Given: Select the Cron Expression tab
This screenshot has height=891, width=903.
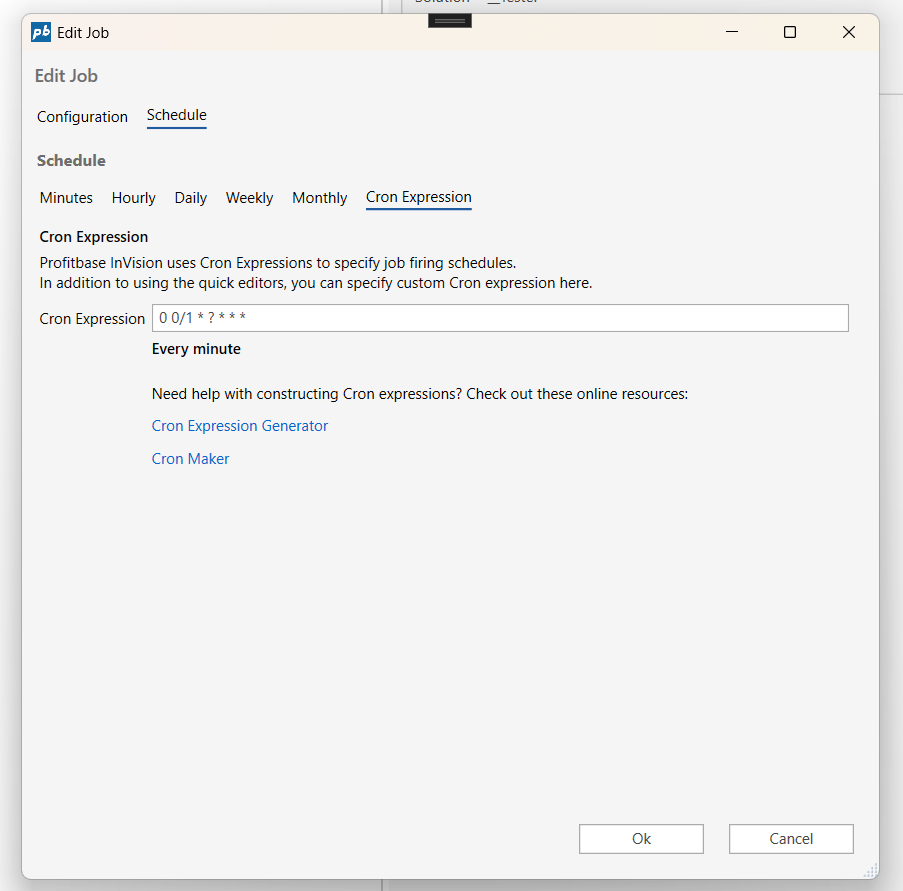Looking at the screenshot, I should (x=418, y=197).
